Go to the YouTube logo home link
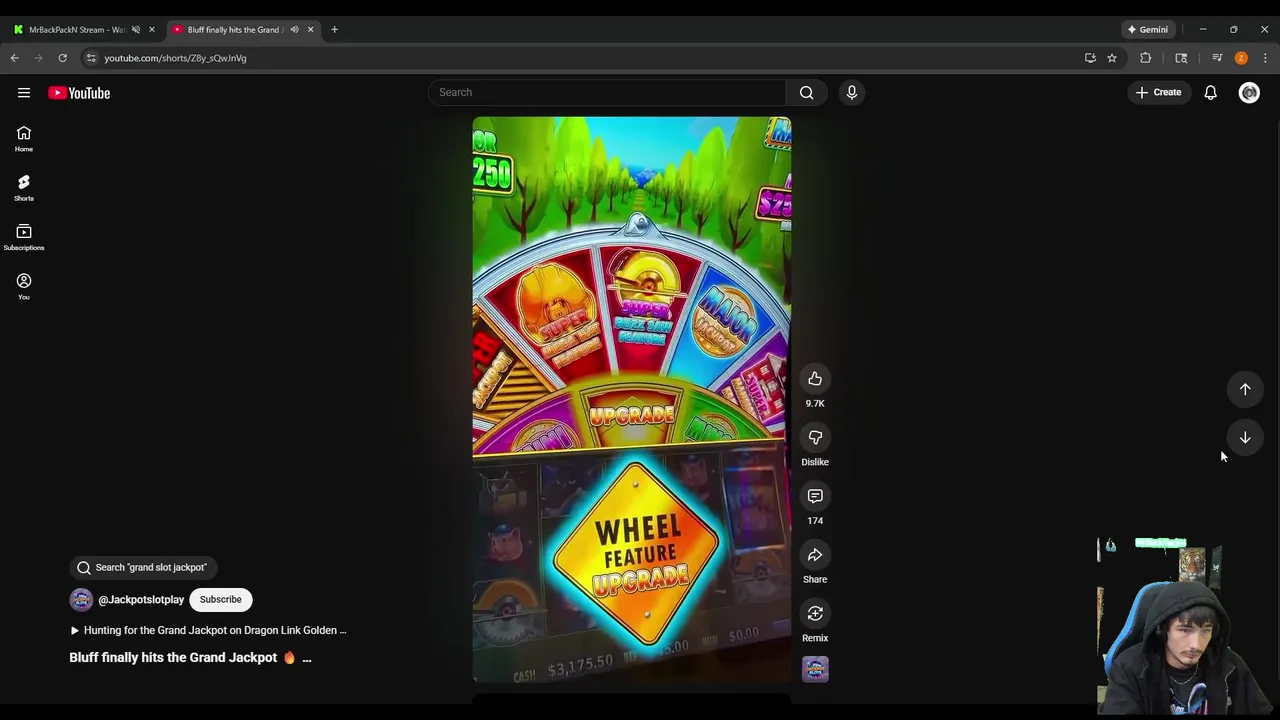 click(x=79, y=93)
